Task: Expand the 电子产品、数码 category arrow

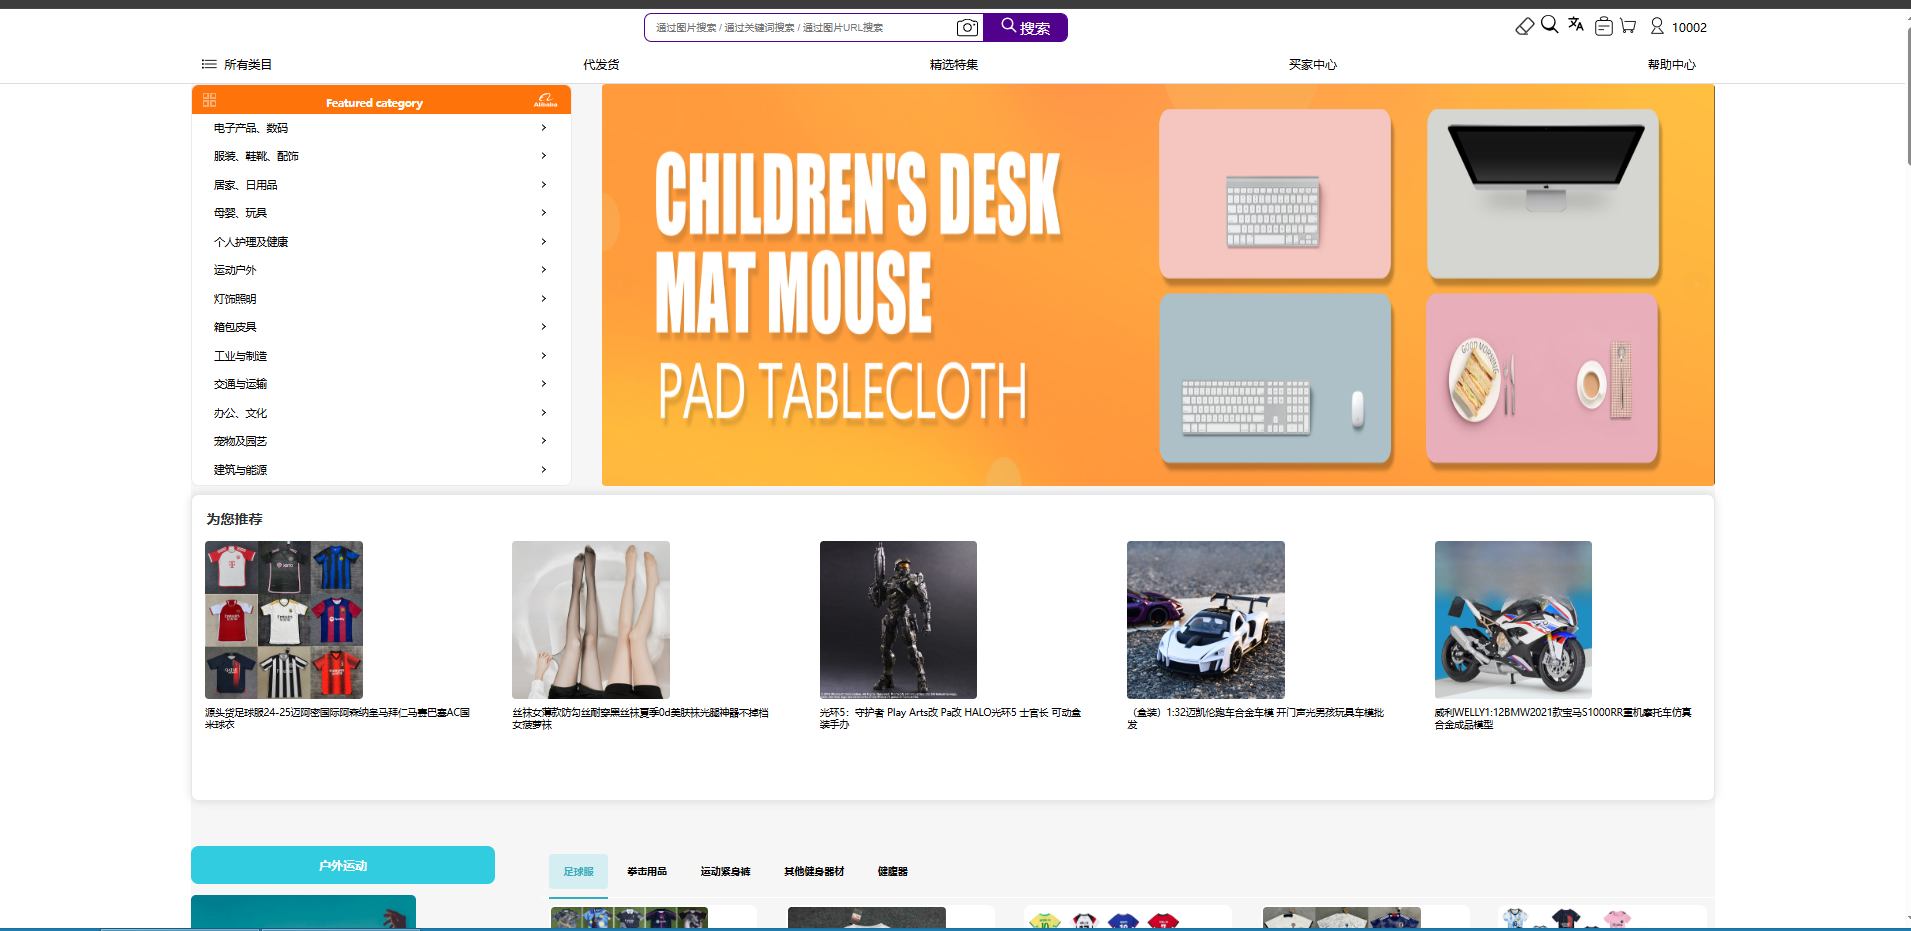Action: [x=544, y=128]
